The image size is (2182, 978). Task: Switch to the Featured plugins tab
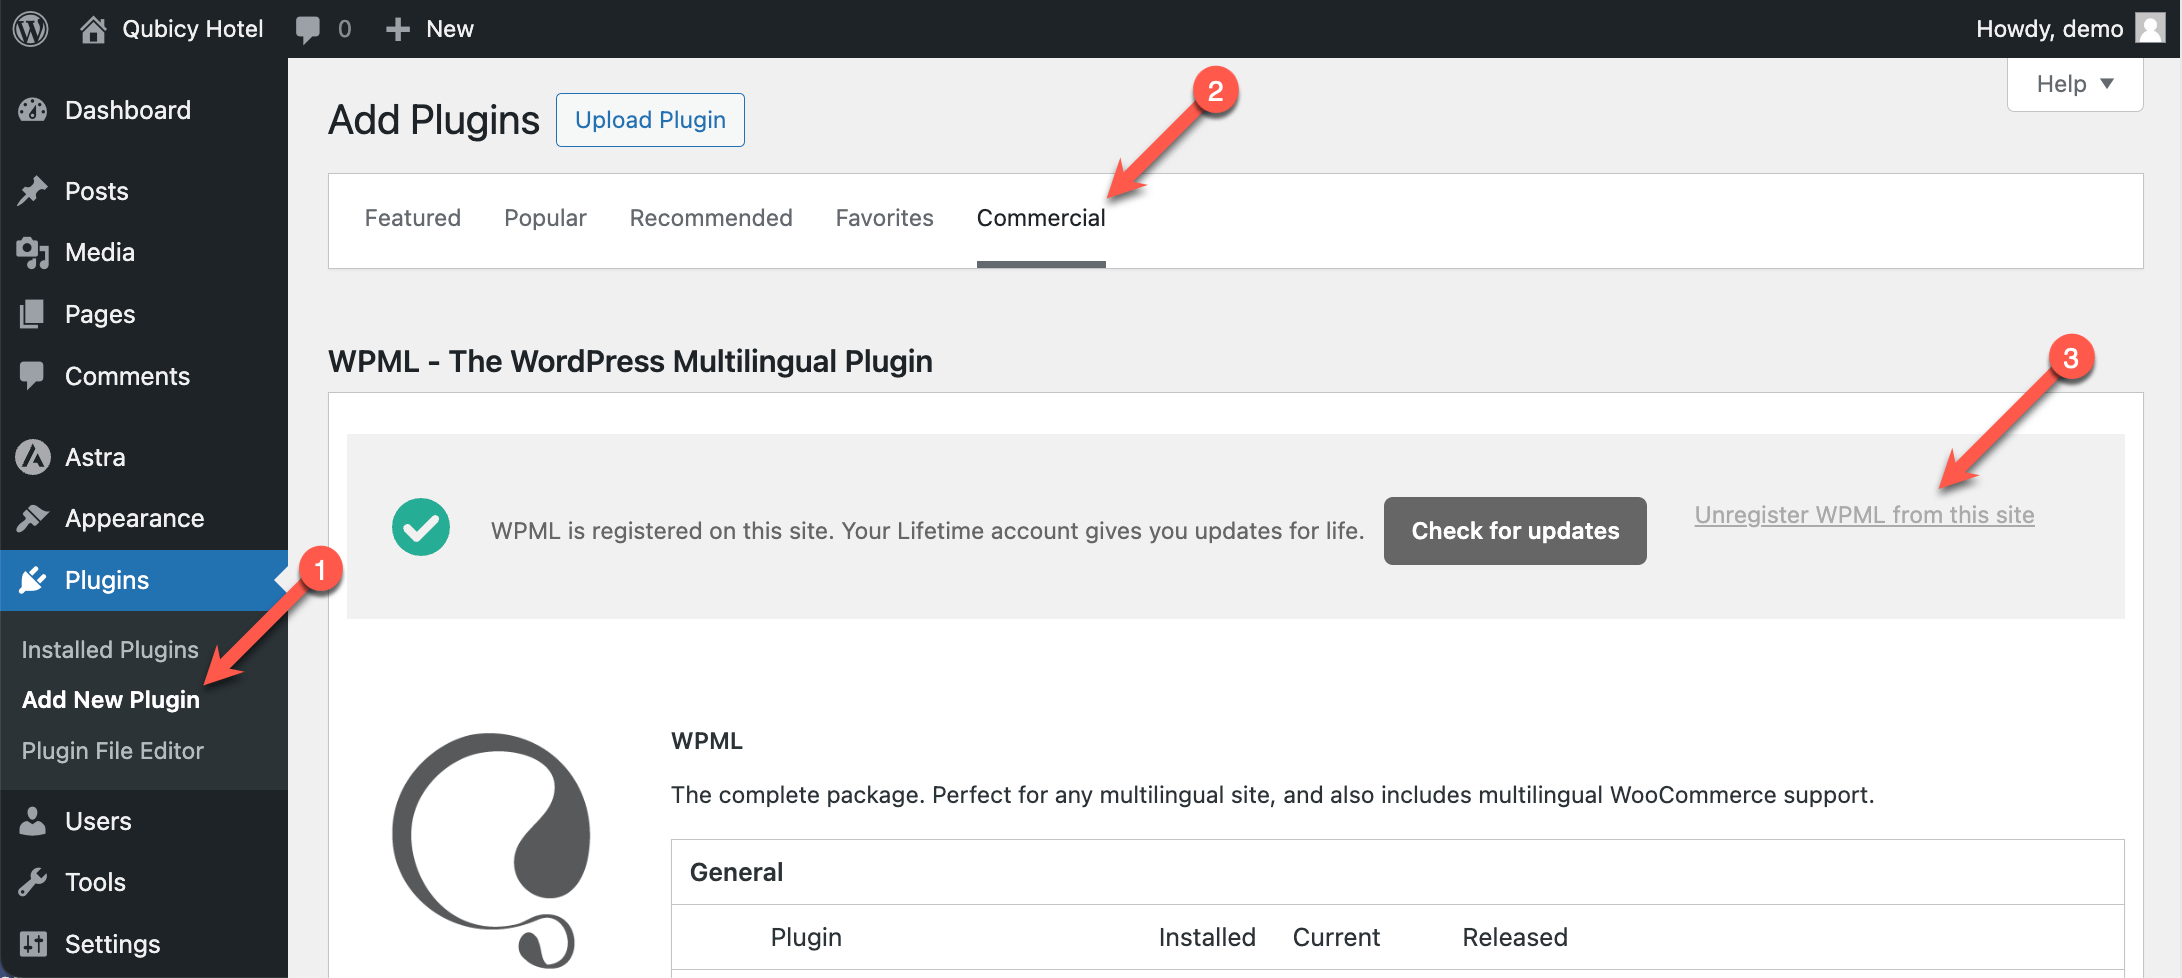(412, 218)
